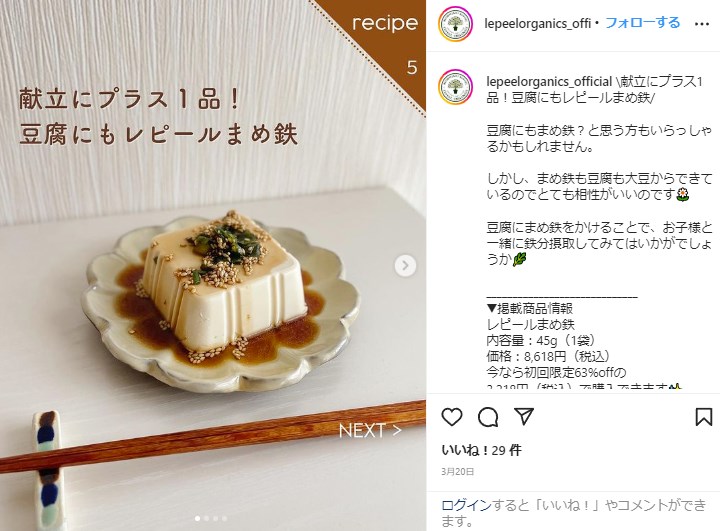Open lepeelorganics_official username in caption
Image resolution: width=720 pixels, height=531 pixels.
(x=549, y=81)
